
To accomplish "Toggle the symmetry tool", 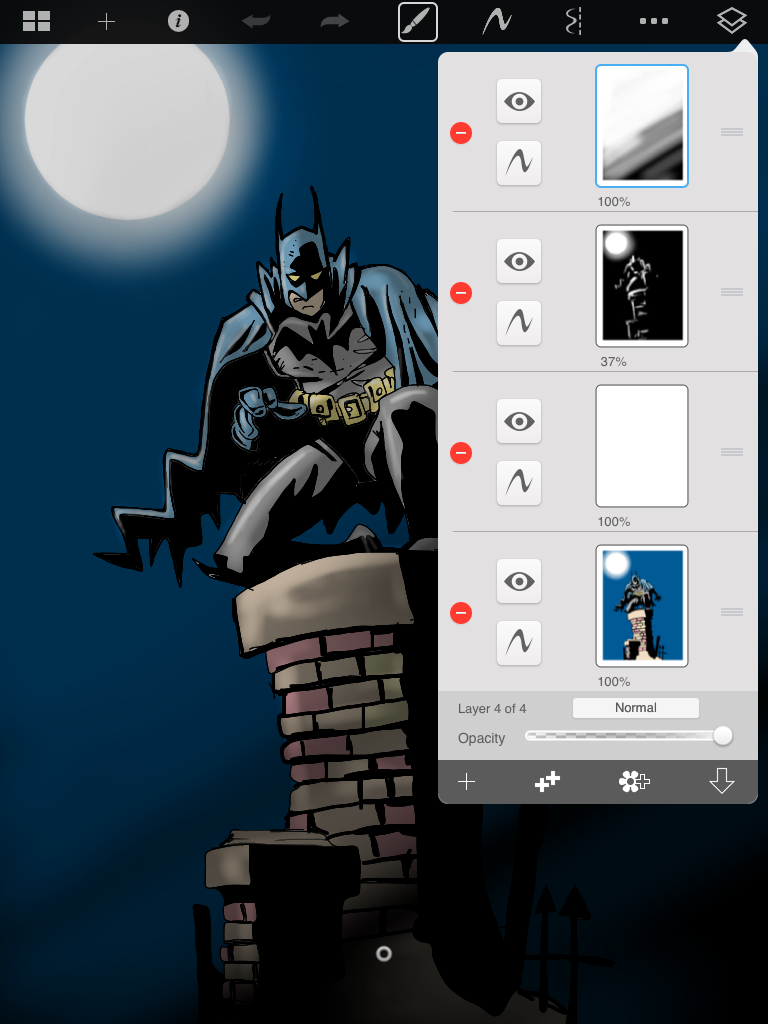I will click(573, 22).
